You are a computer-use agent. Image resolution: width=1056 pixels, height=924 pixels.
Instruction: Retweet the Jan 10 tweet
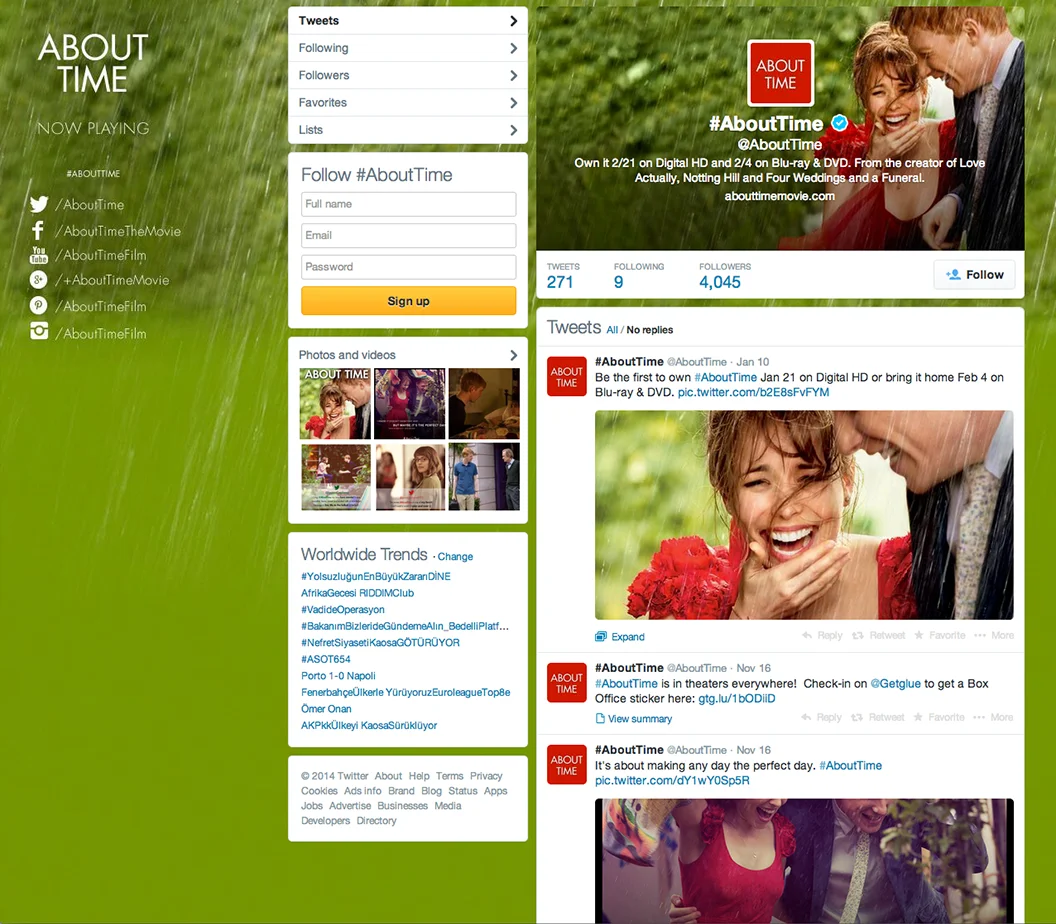point(879,635)
